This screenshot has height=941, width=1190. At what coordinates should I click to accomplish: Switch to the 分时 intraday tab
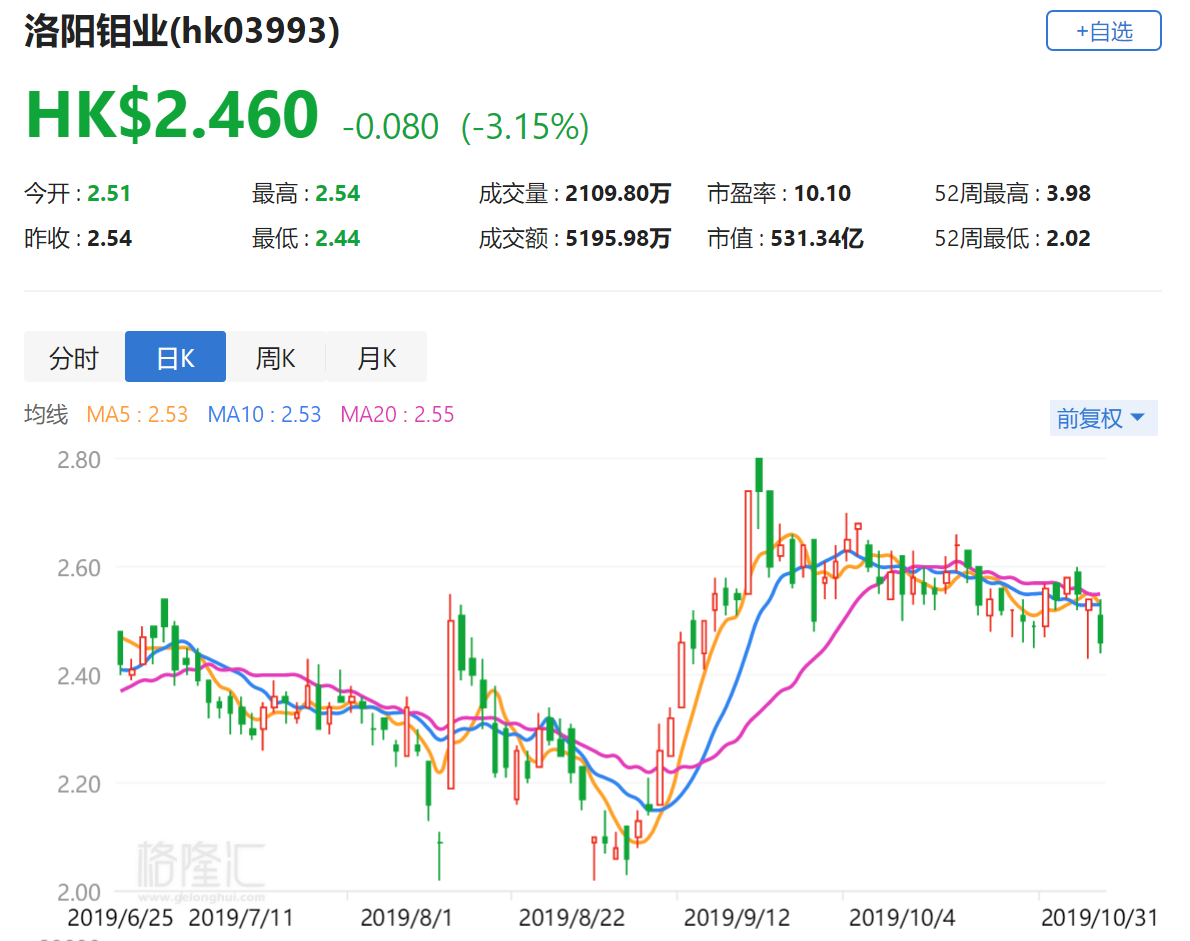[x=74, y=357]
